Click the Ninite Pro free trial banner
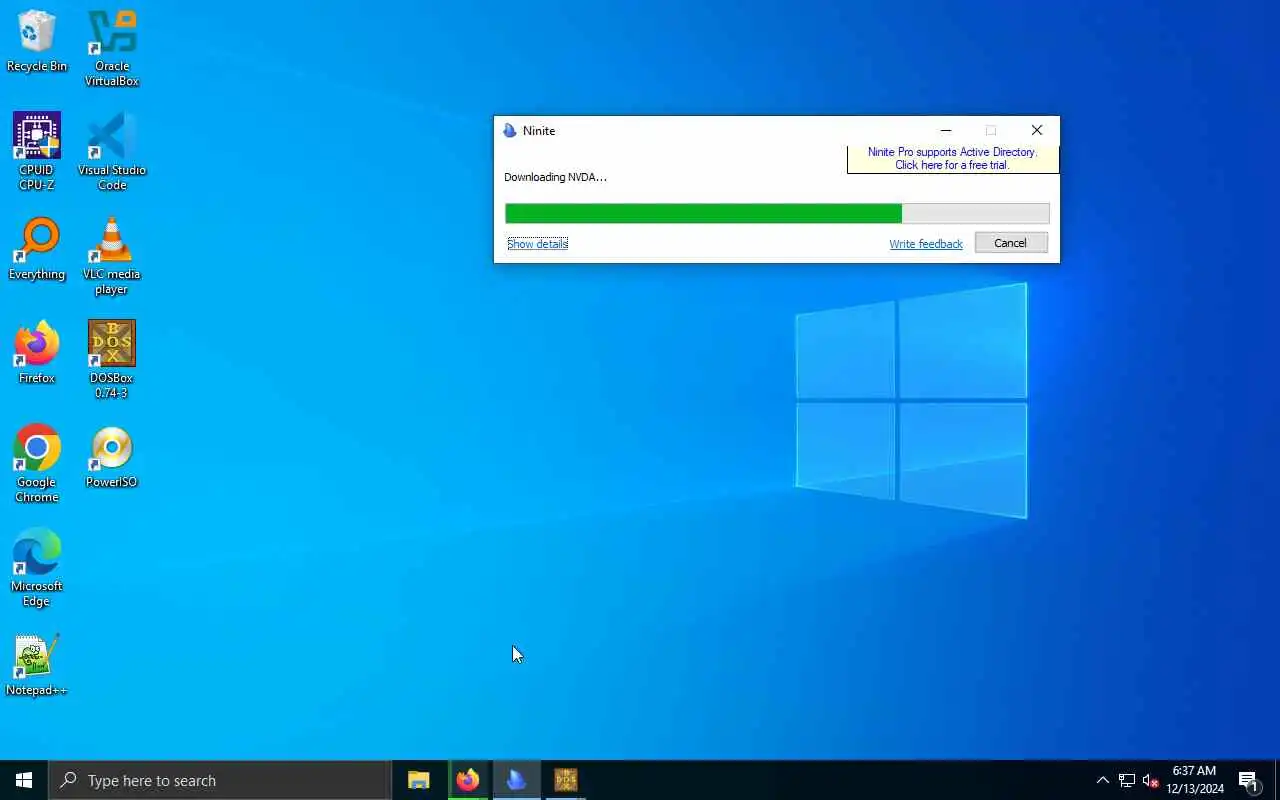The image size is (1280, 800). point(952,159)
